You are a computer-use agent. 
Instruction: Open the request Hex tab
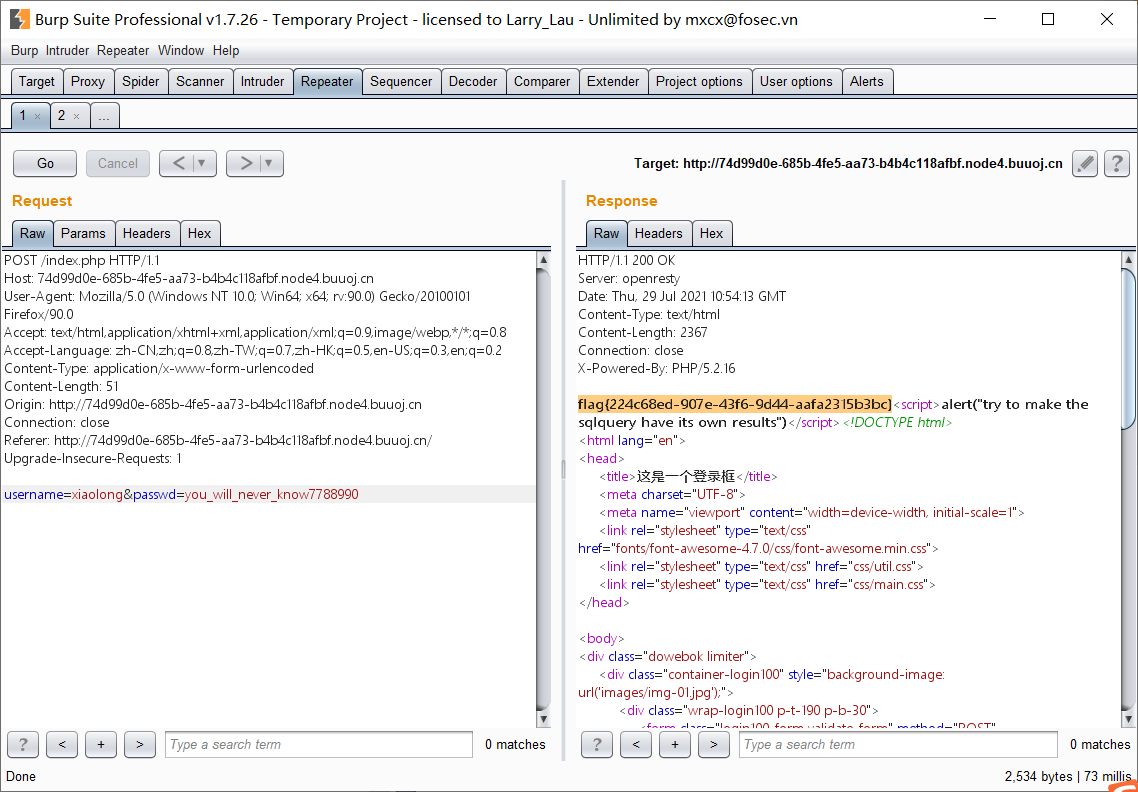(x=200, y=233)
